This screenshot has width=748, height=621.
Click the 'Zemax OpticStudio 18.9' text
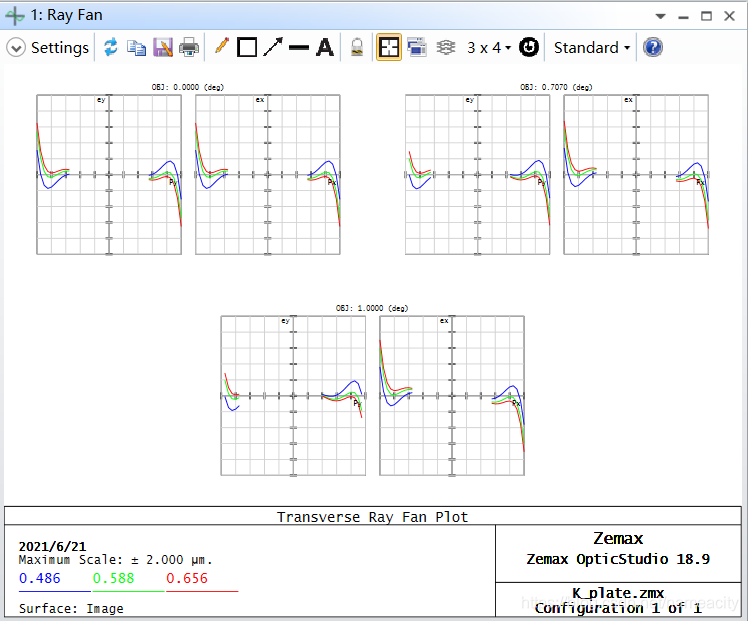[x=618, y=559]
